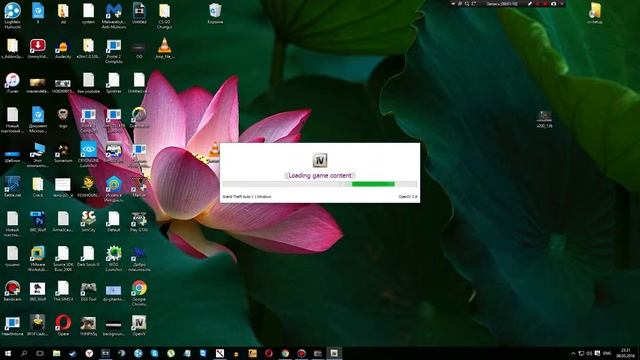Launch Opera from the desktop icon
The image size is (640, 360).
pos(63,325)
